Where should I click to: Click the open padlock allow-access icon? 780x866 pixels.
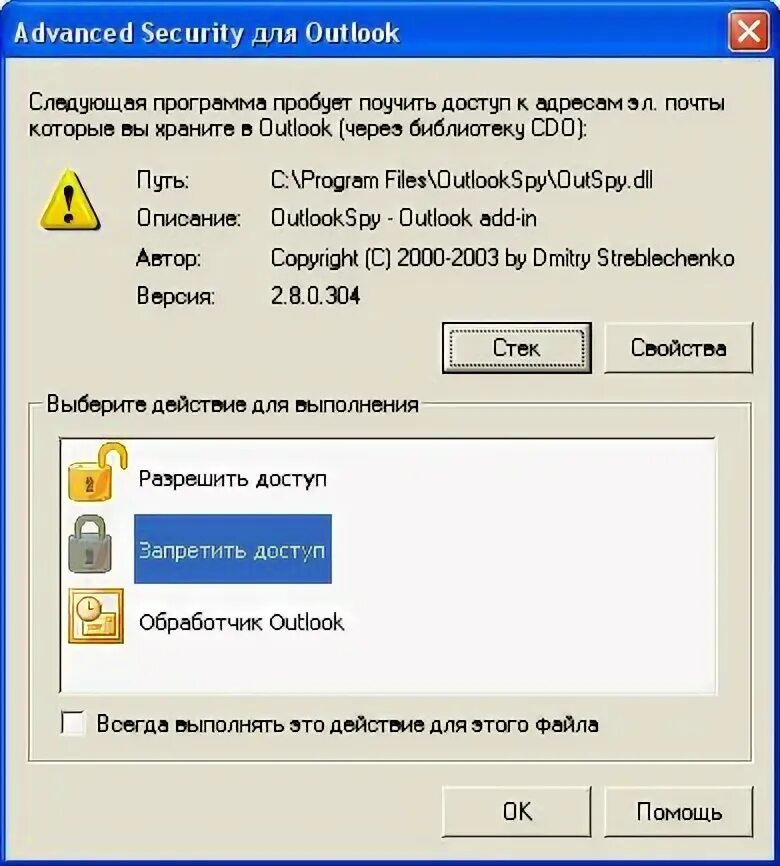click(97, 473)
